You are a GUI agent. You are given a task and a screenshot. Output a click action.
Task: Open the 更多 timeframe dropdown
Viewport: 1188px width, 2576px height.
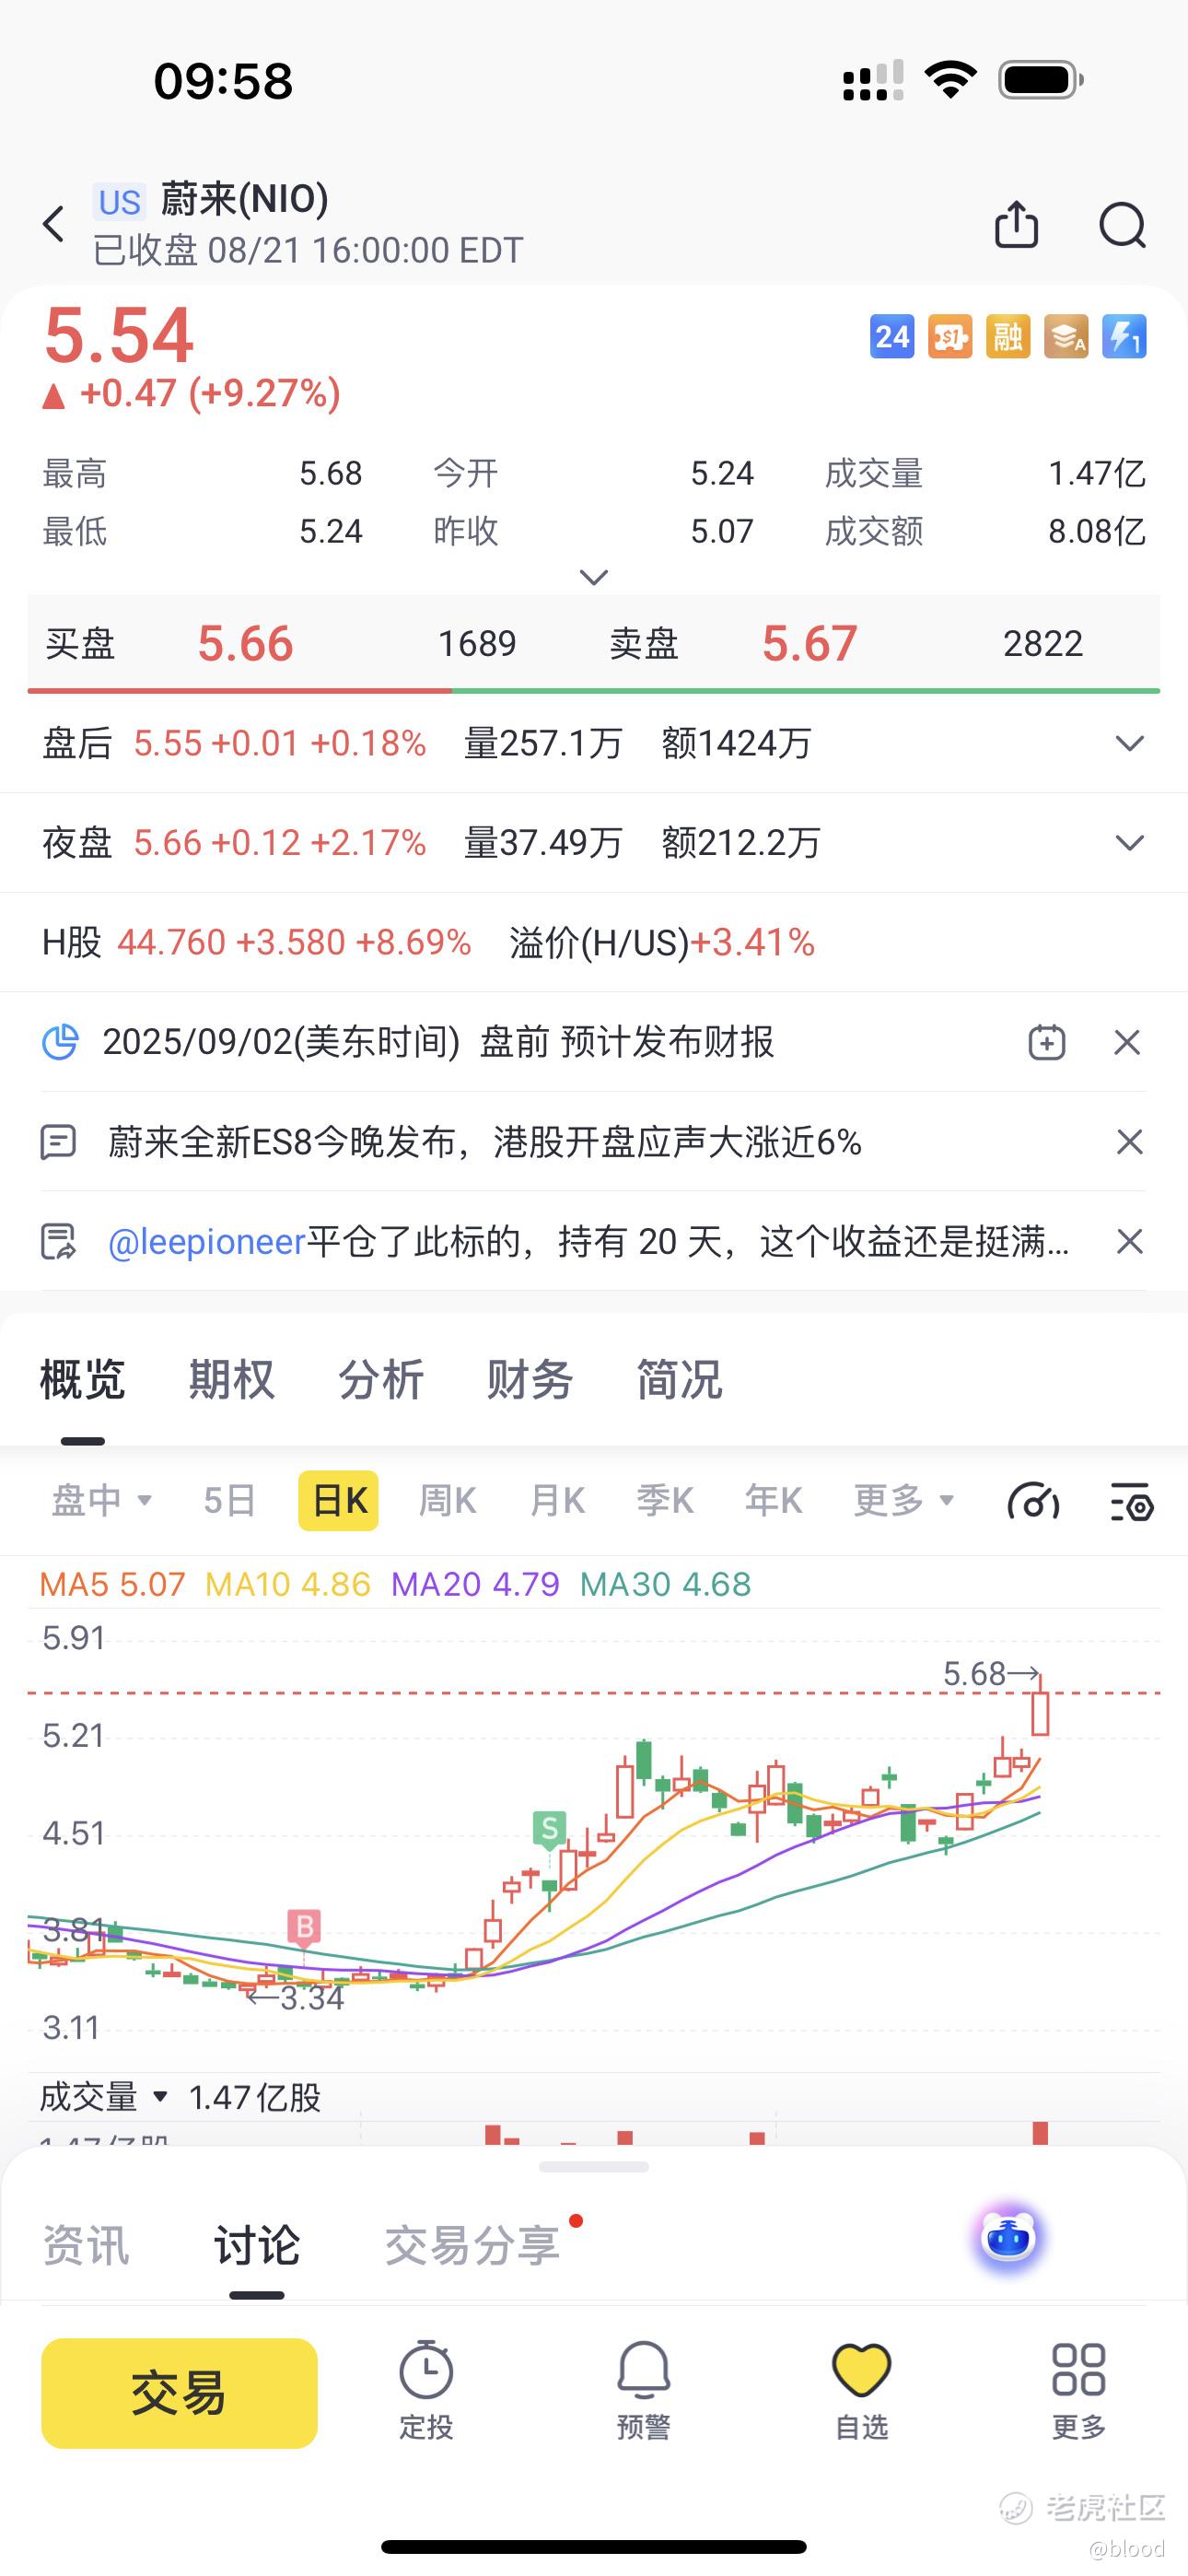904,1500
